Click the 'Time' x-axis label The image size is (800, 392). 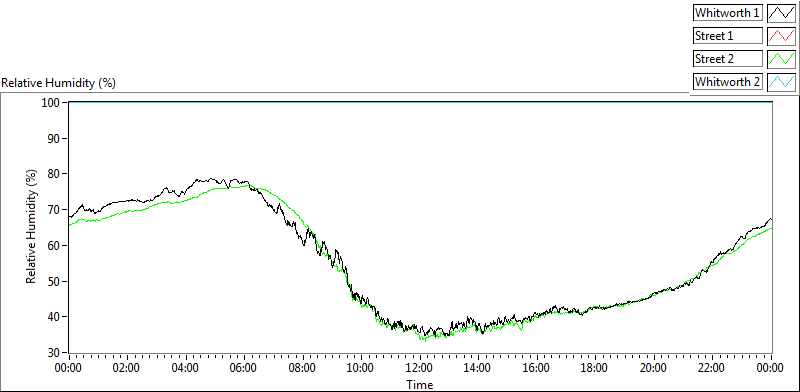click(x=420, y=384)
